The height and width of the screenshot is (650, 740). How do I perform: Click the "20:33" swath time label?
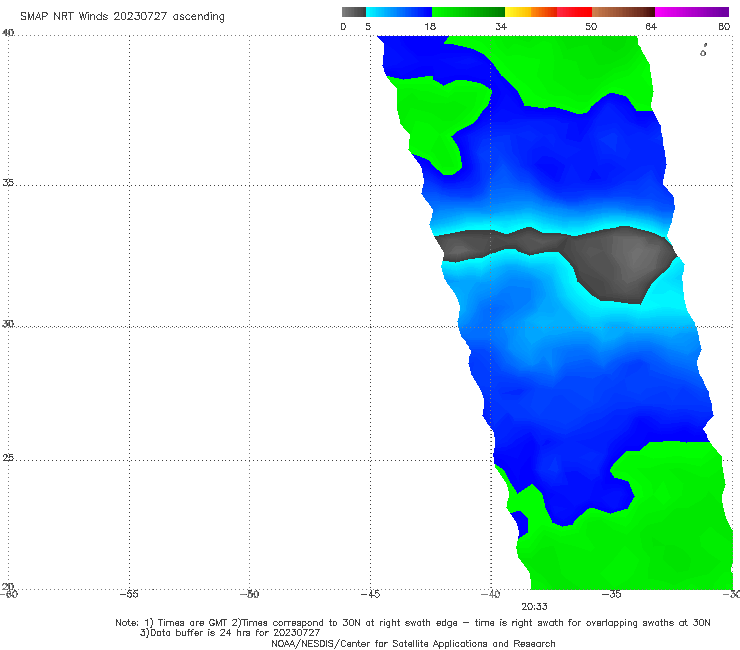click(534, 607)
